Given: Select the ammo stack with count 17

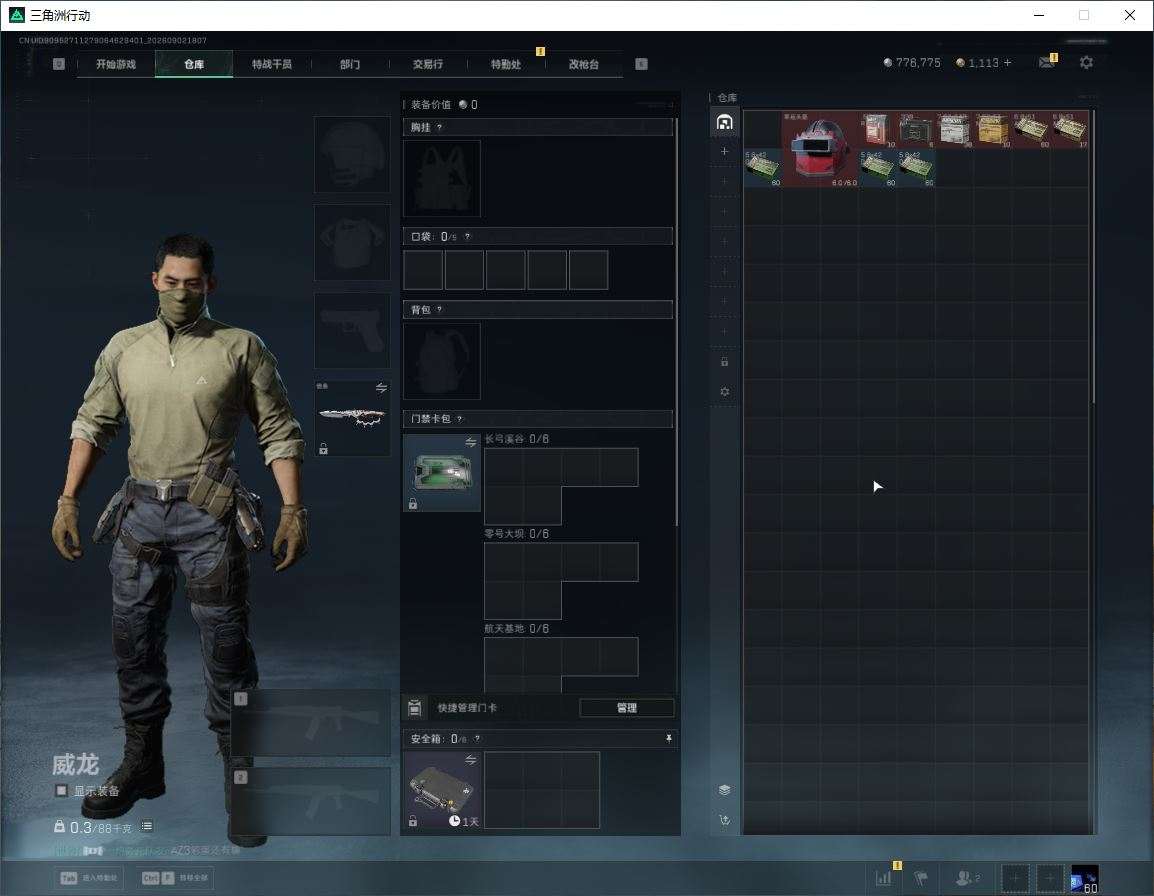Looking at the screenshot, I should 1069,130.
